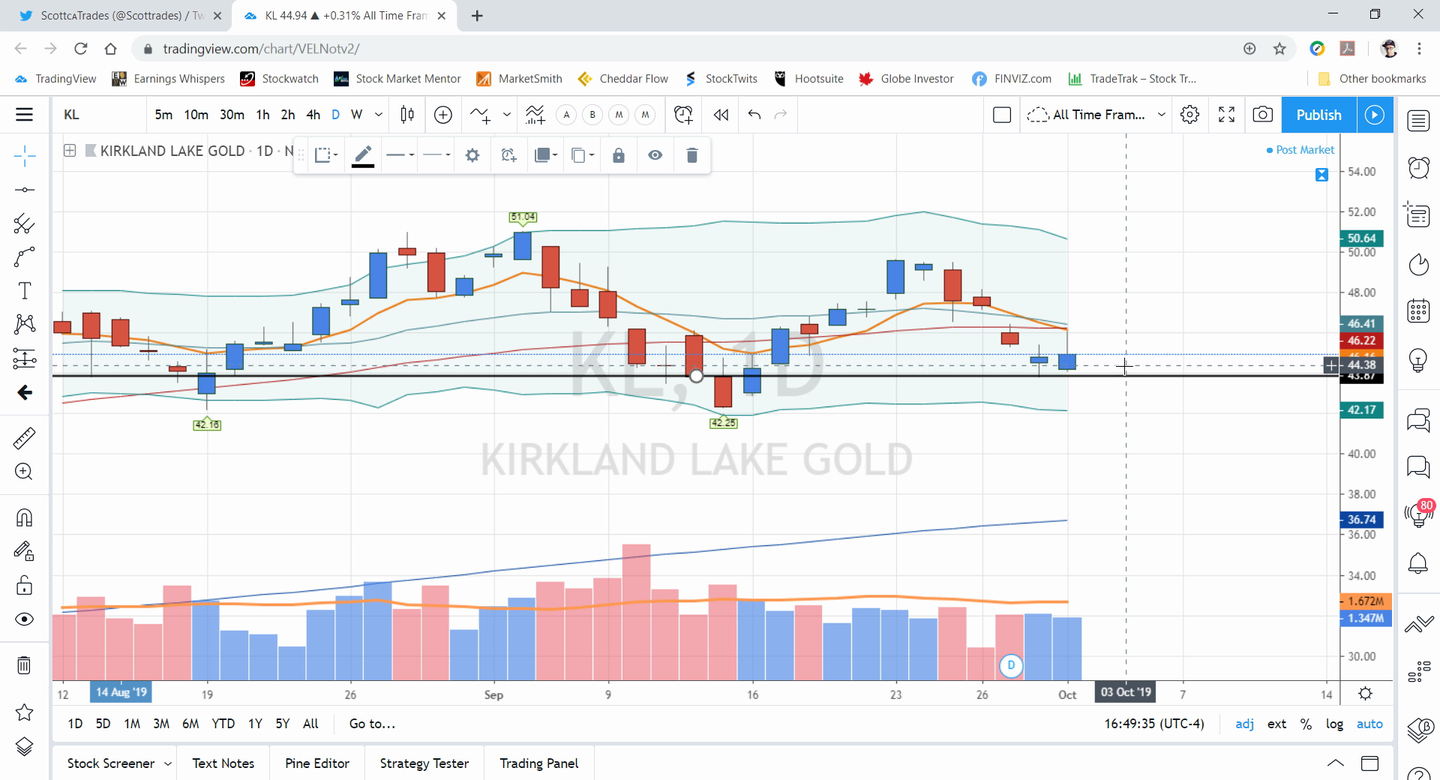Image resolution: width=1440 pixels, height=780 pixels.
Task: Click the blue Publish button
Action: click(1318, 115)
